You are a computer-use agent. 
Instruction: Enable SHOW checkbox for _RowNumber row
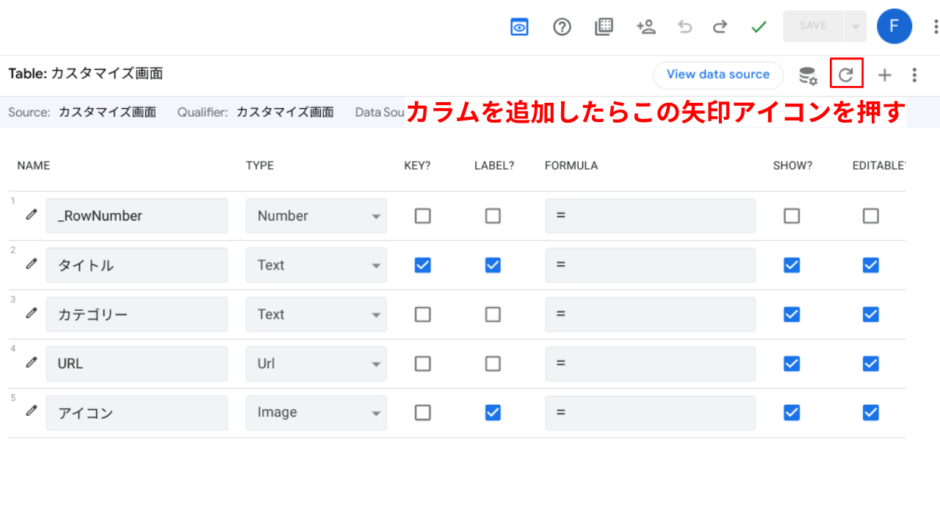(792, 216)
